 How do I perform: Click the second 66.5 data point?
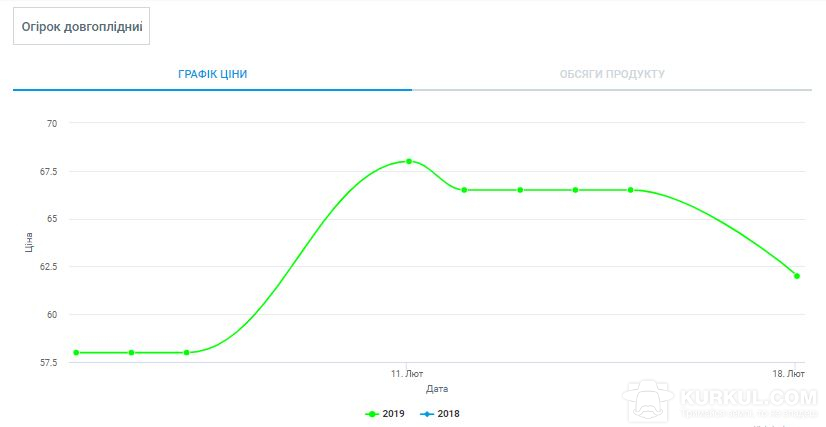tap(520, 190)
